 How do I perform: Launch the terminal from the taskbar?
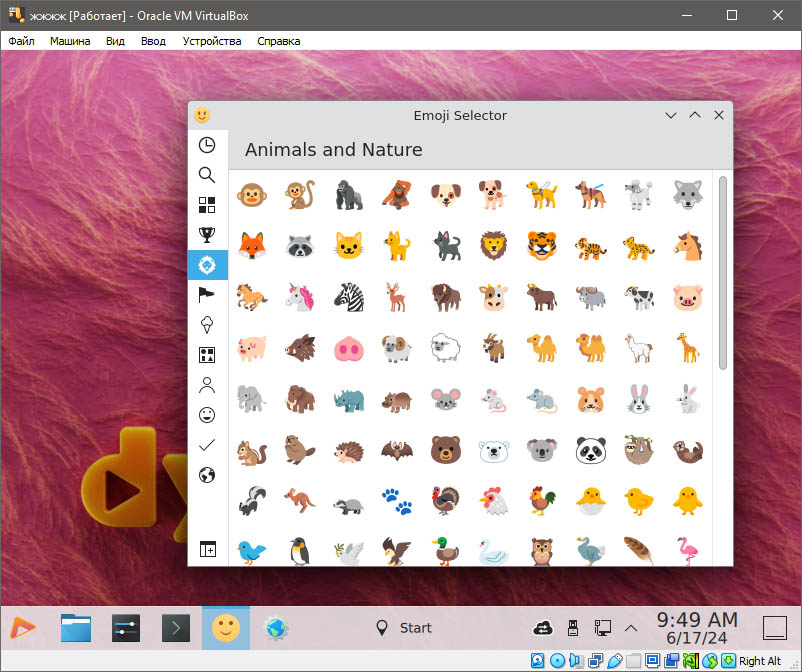click(176, 628)
